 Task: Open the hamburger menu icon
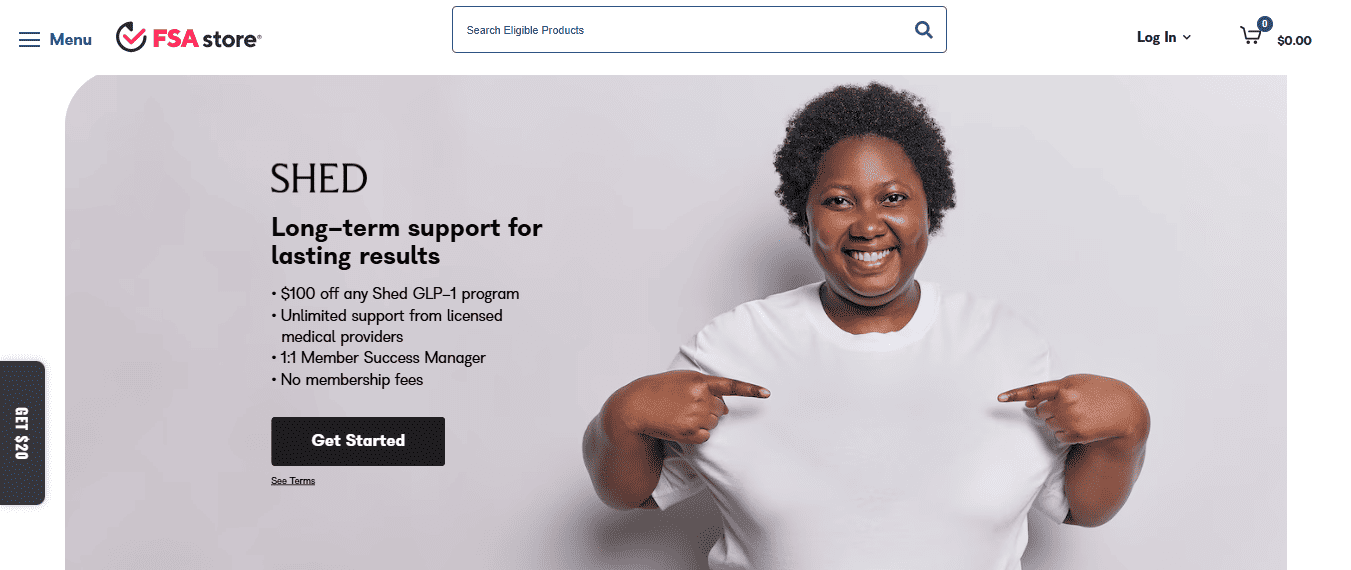point(30,40)
